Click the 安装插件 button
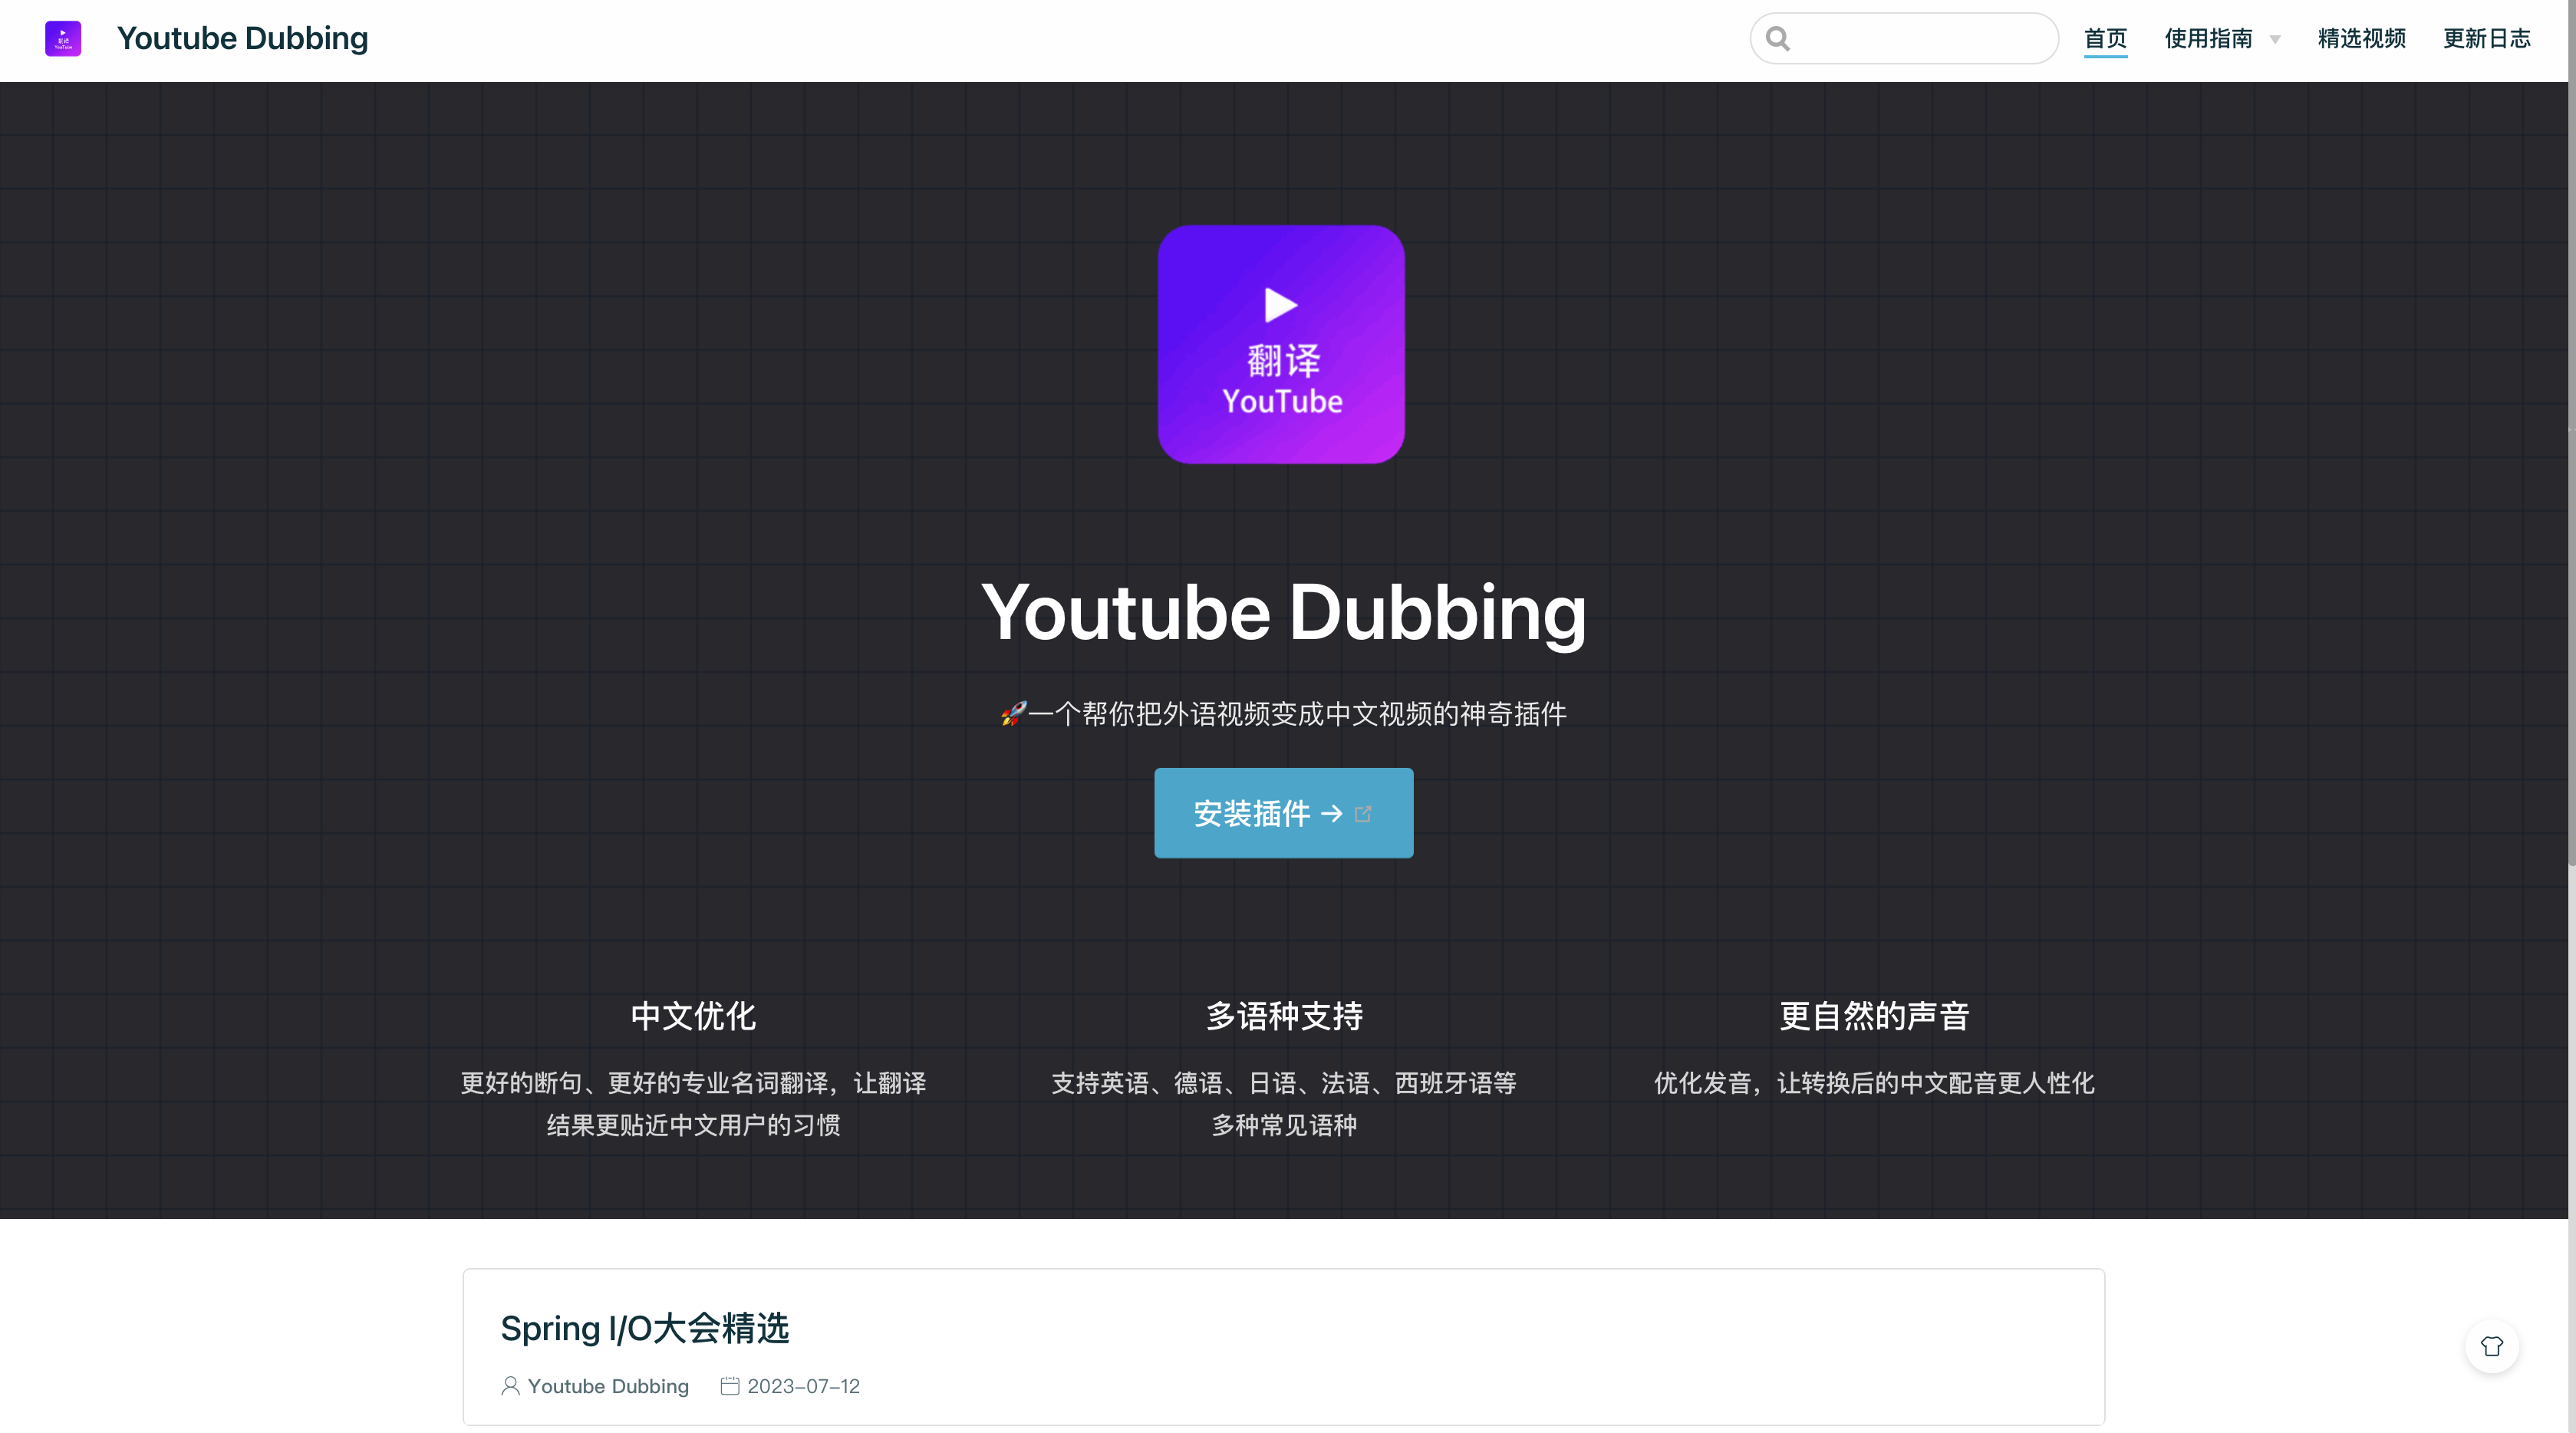 pyautogui.click(x=1283, y=813)
